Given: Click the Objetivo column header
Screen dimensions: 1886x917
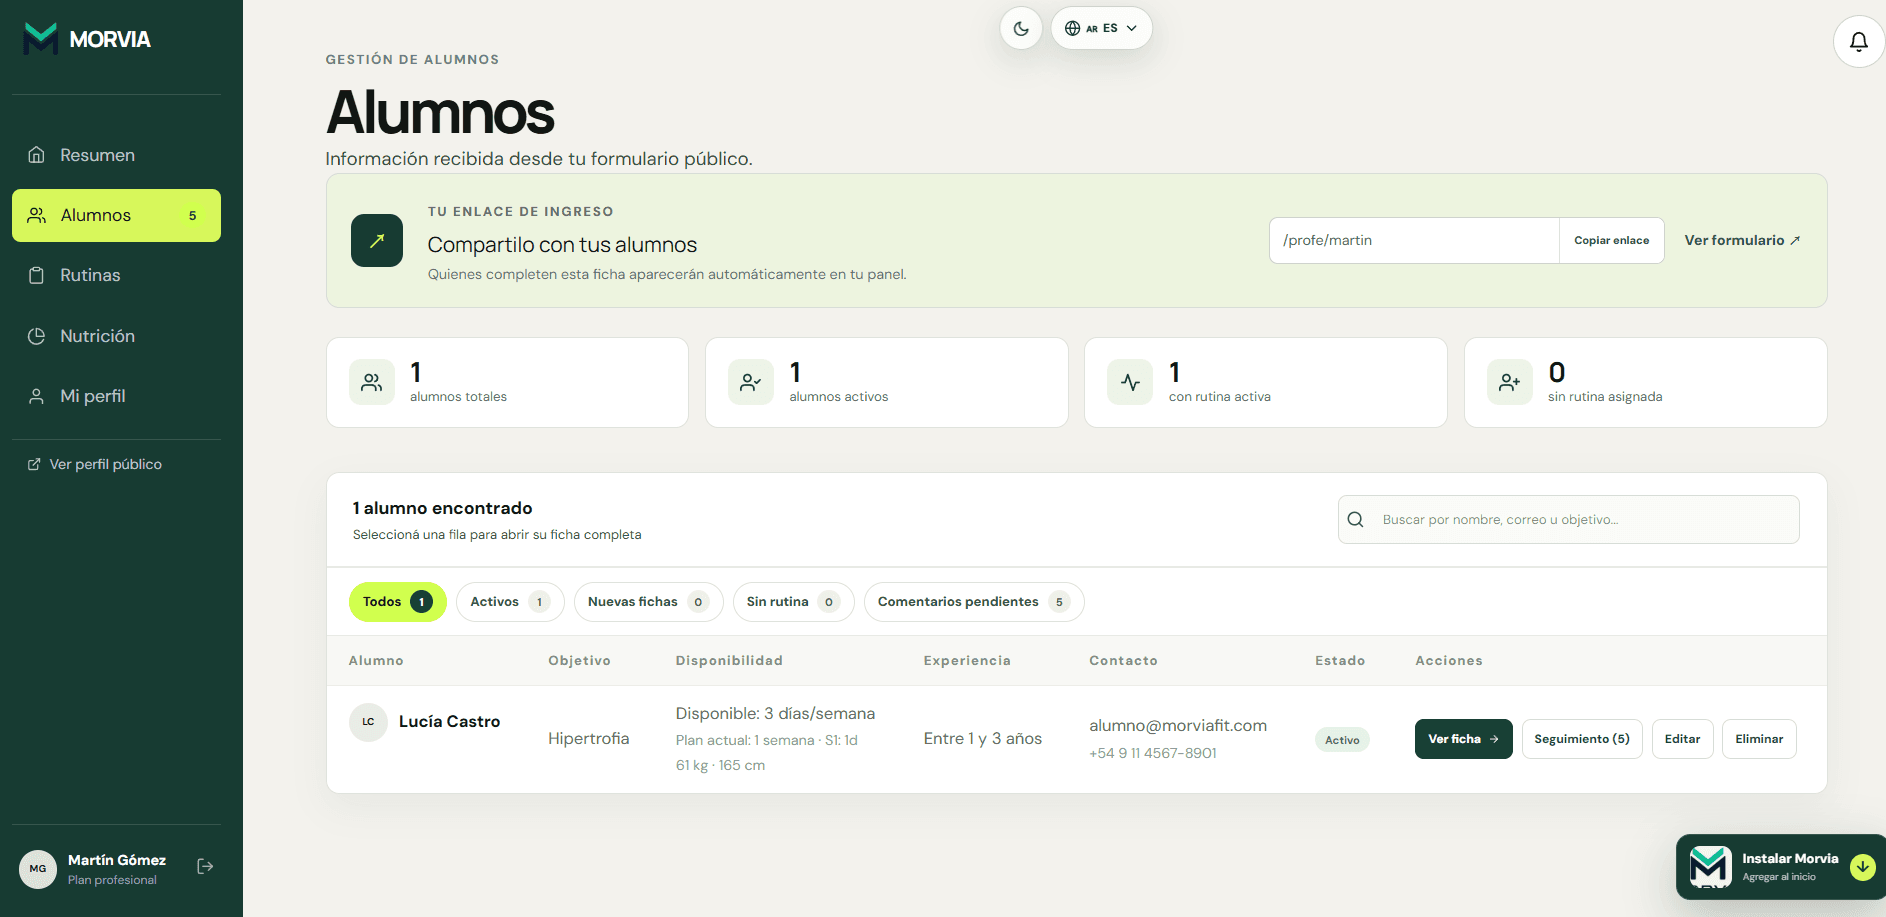Looking at the screenshot, I should [579, 661].
